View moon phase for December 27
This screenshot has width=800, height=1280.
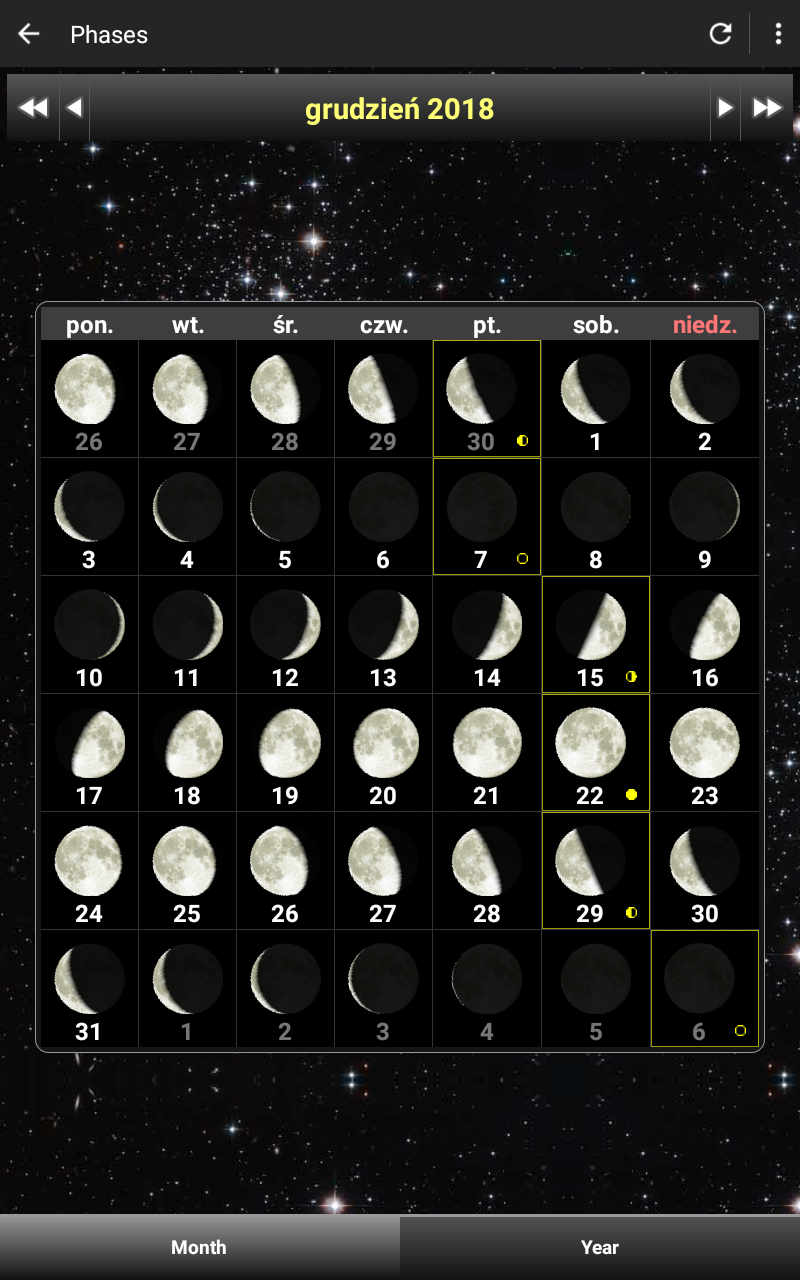(x=383, y=870)
